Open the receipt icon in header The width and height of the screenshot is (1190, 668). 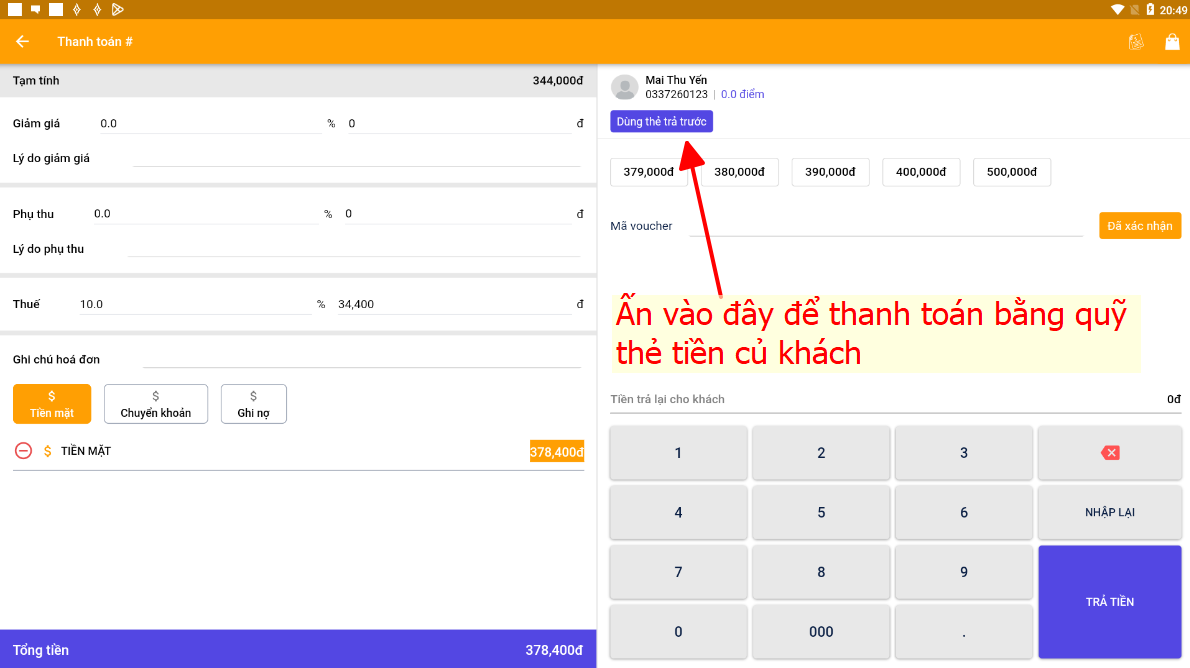coord(1136,41)
